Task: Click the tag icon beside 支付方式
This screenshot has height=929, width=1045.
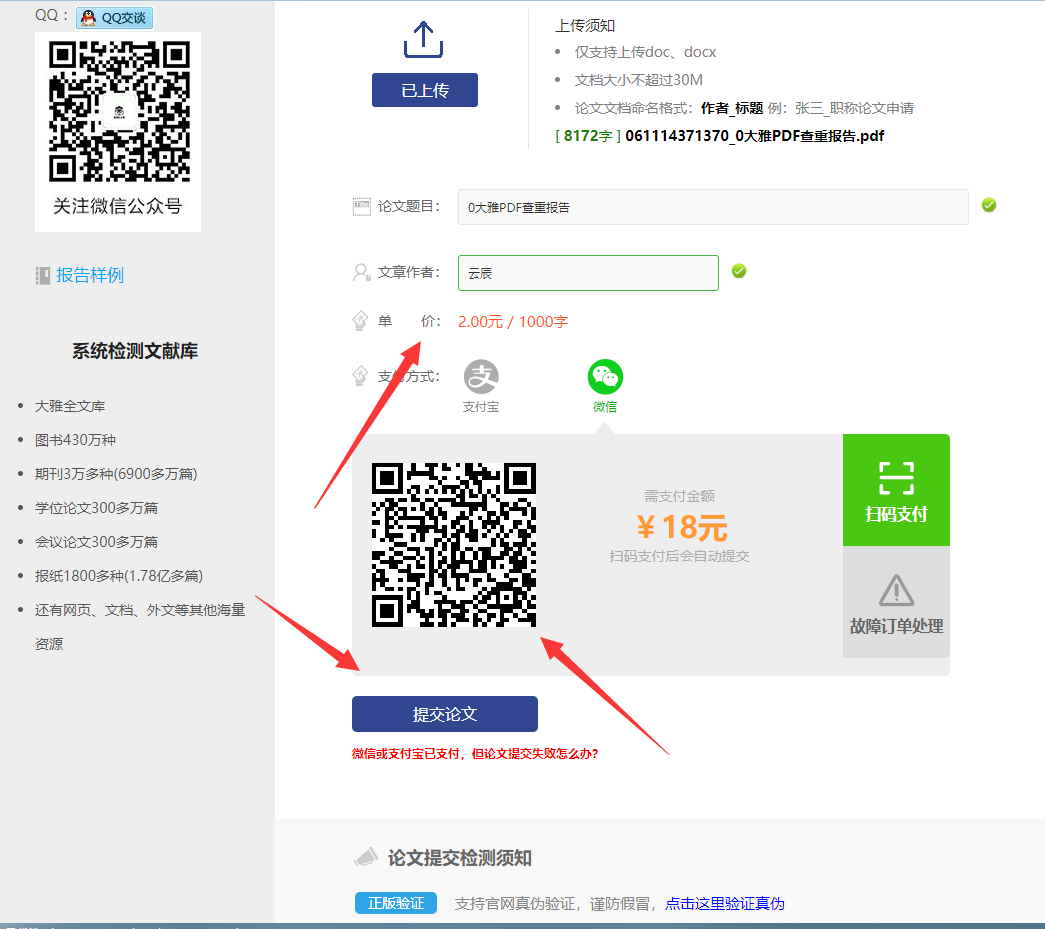Action: click(x=360, y=376)
